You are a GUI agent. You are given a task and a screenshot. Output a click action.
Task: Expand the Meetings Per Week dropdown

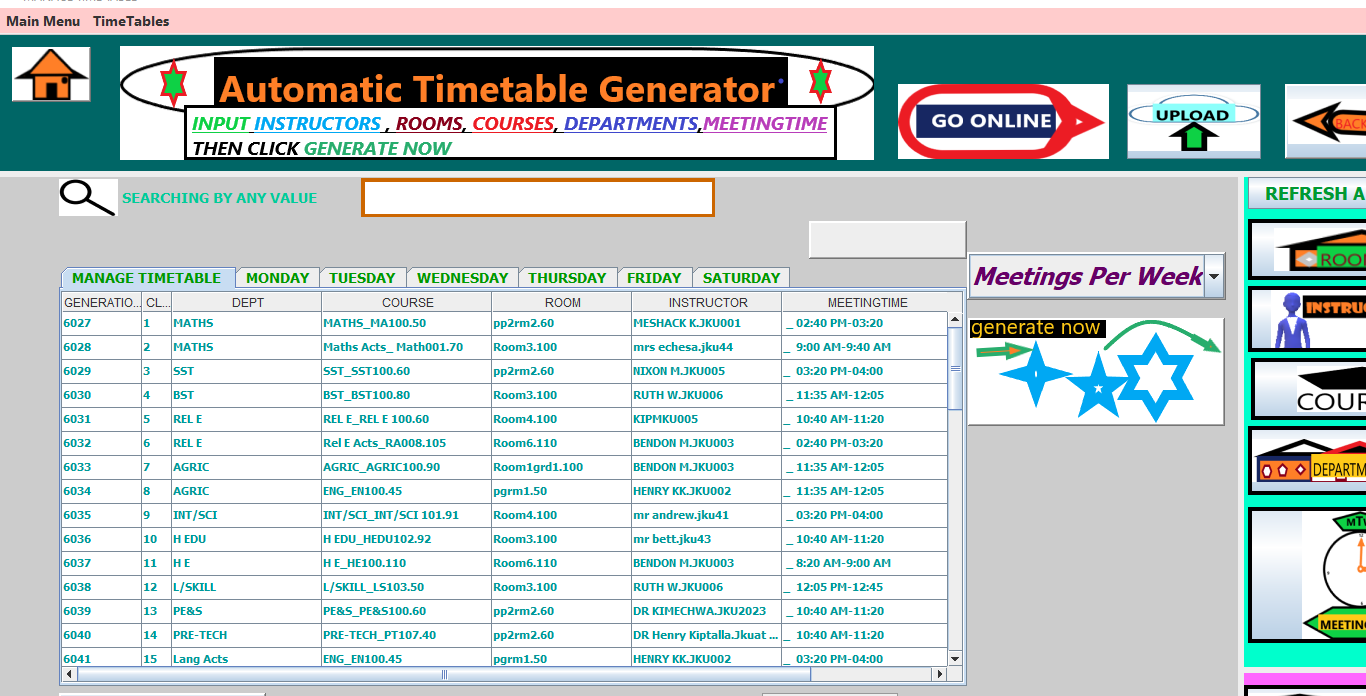[x=1214, y=276]
